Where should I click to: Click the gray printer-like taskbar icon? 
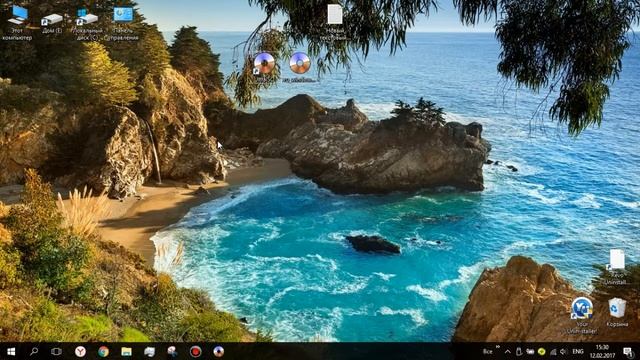click(149, 351)
